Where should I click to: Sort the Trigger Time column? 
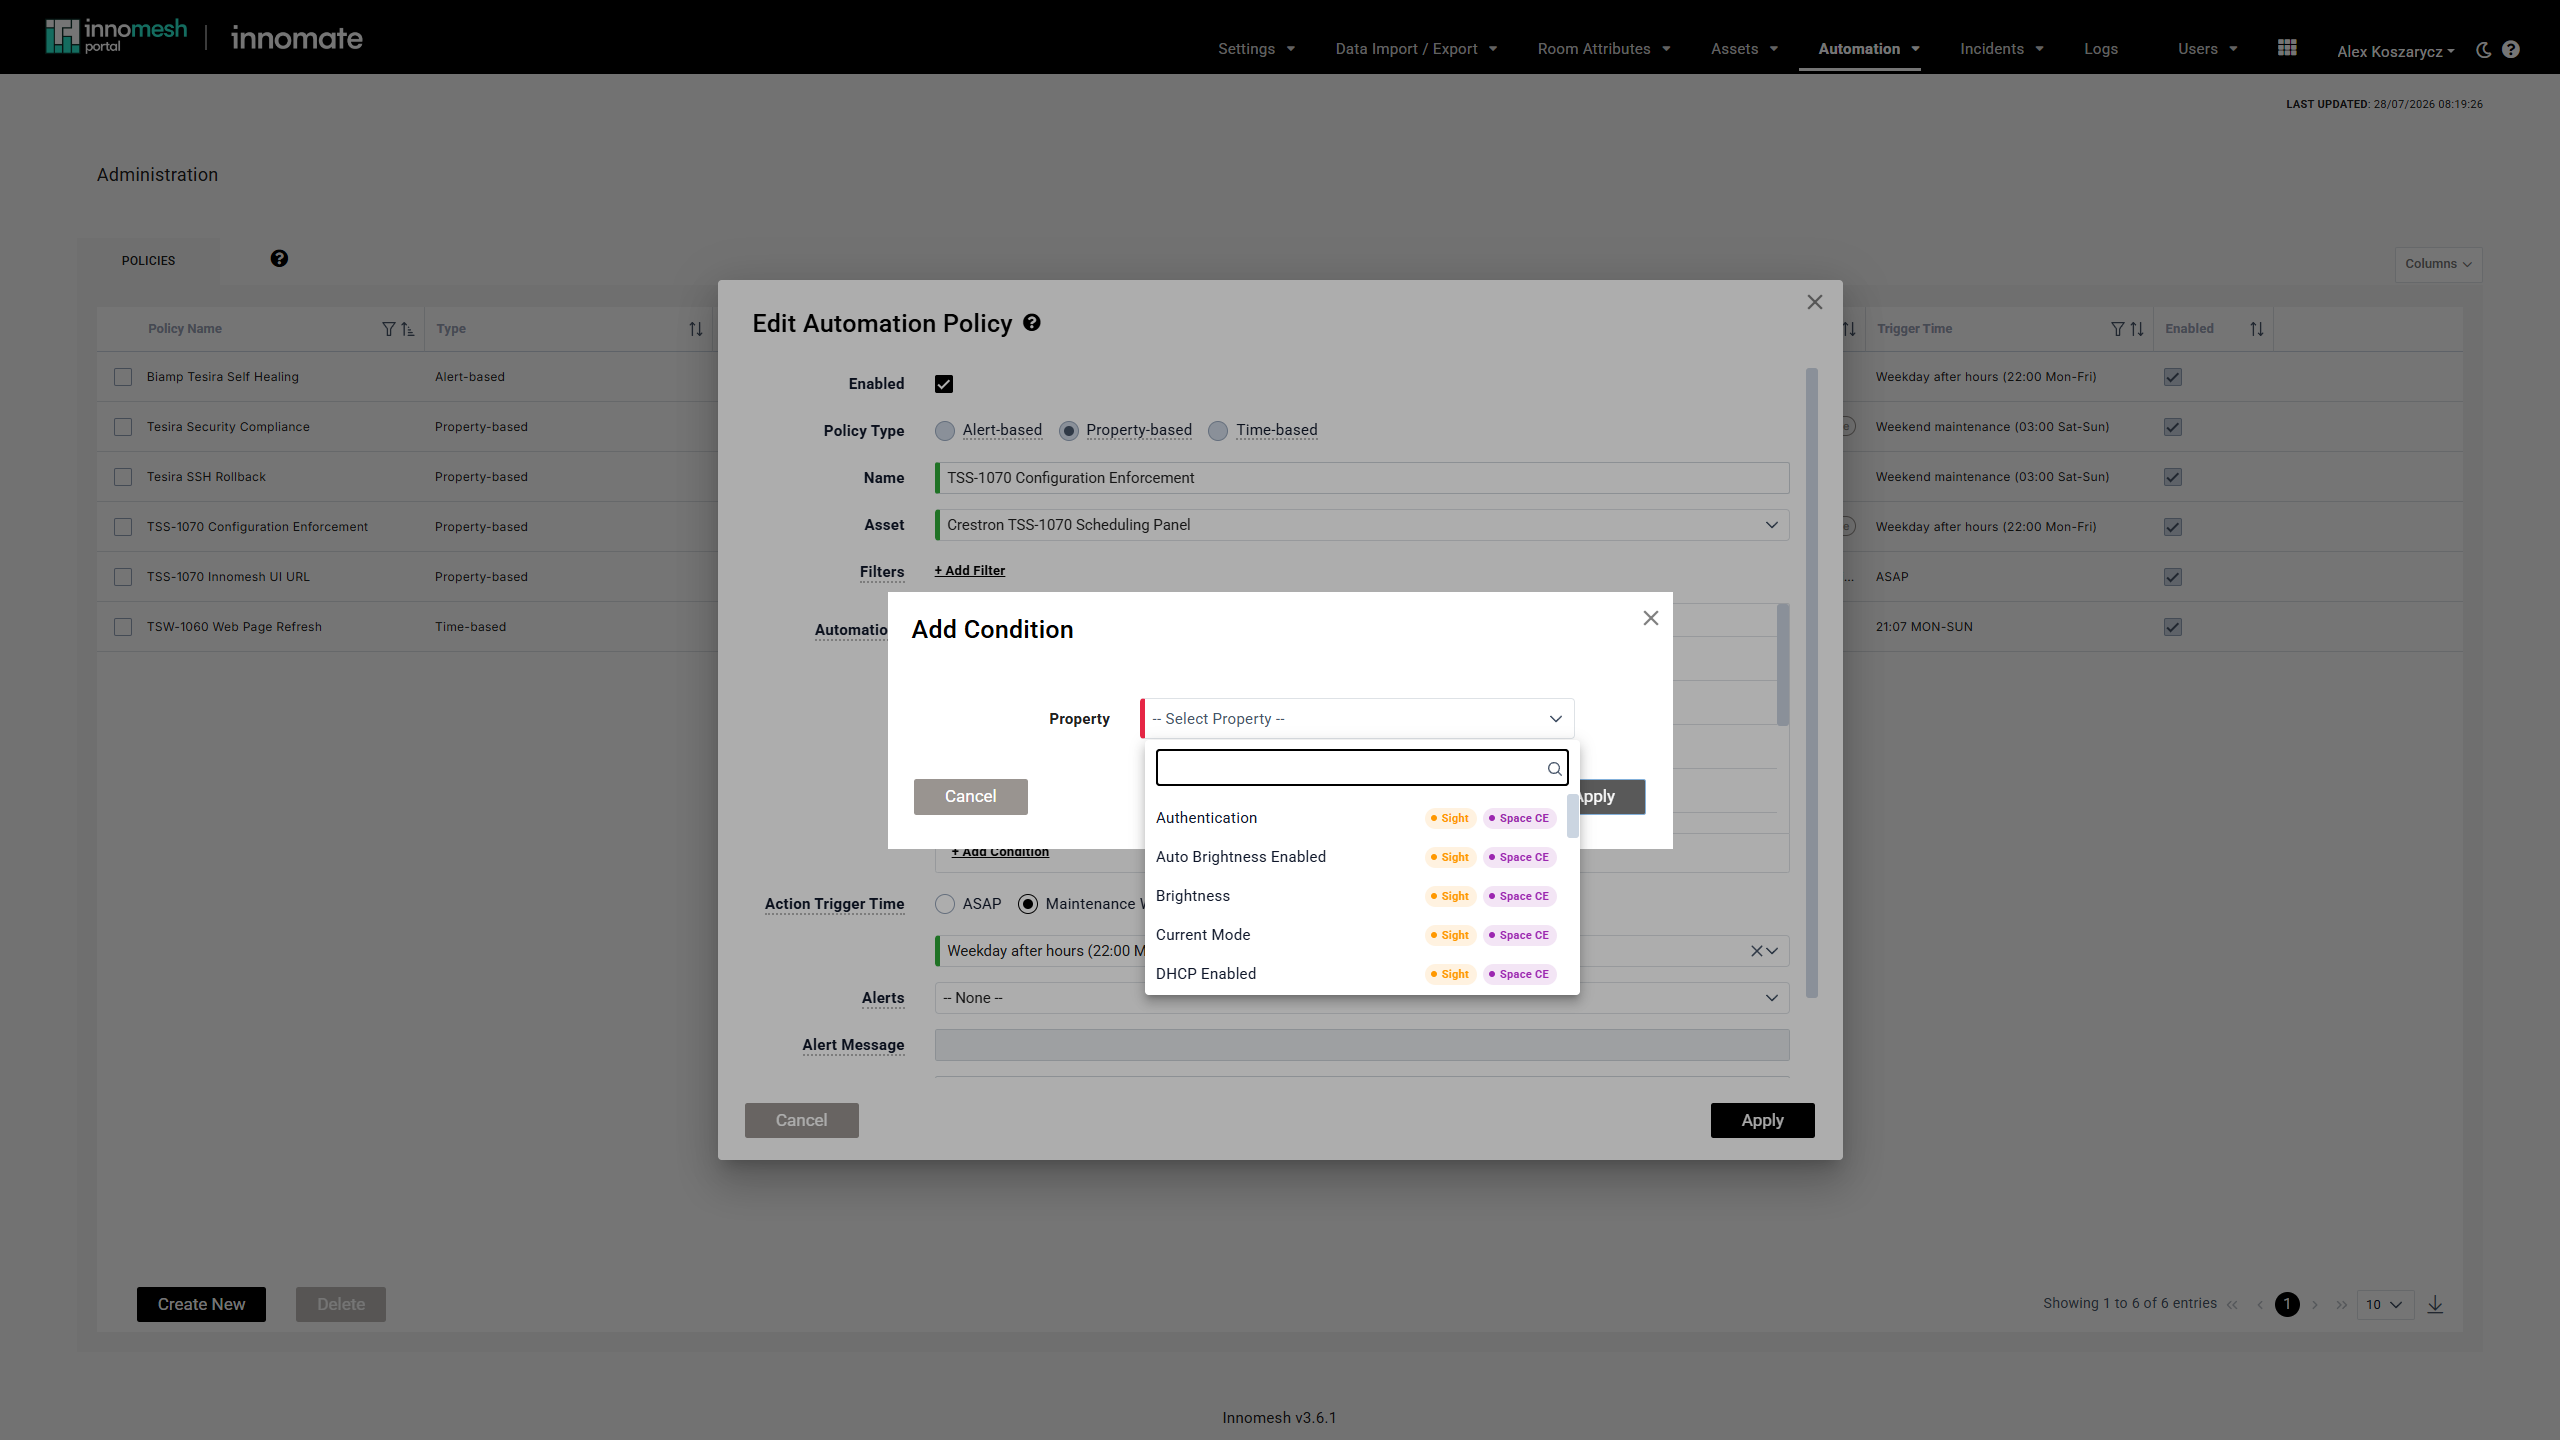point(2137,329)
